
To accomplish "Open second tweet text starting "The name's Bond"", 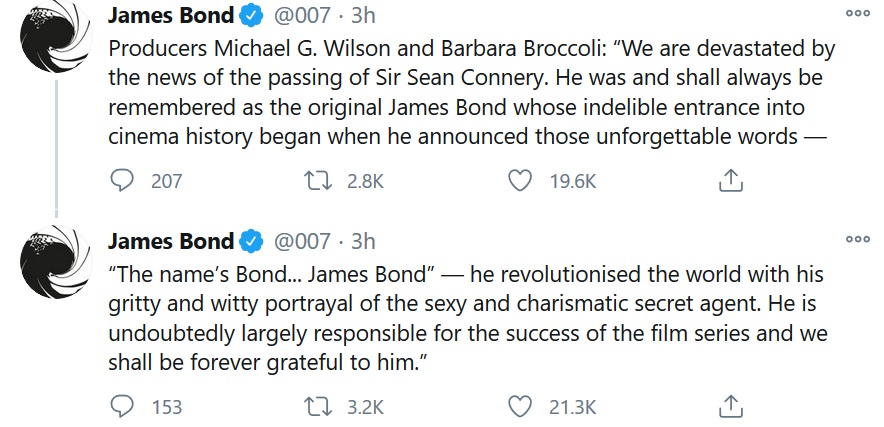I will (x=467, y=319).
